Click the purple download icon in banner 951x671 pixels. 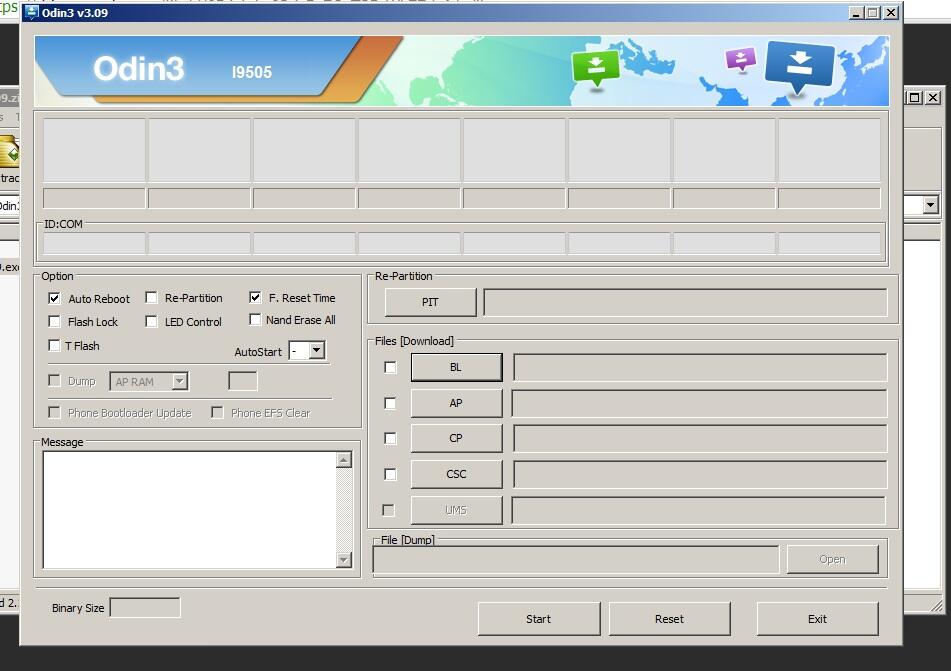click(x=741, y=60)
